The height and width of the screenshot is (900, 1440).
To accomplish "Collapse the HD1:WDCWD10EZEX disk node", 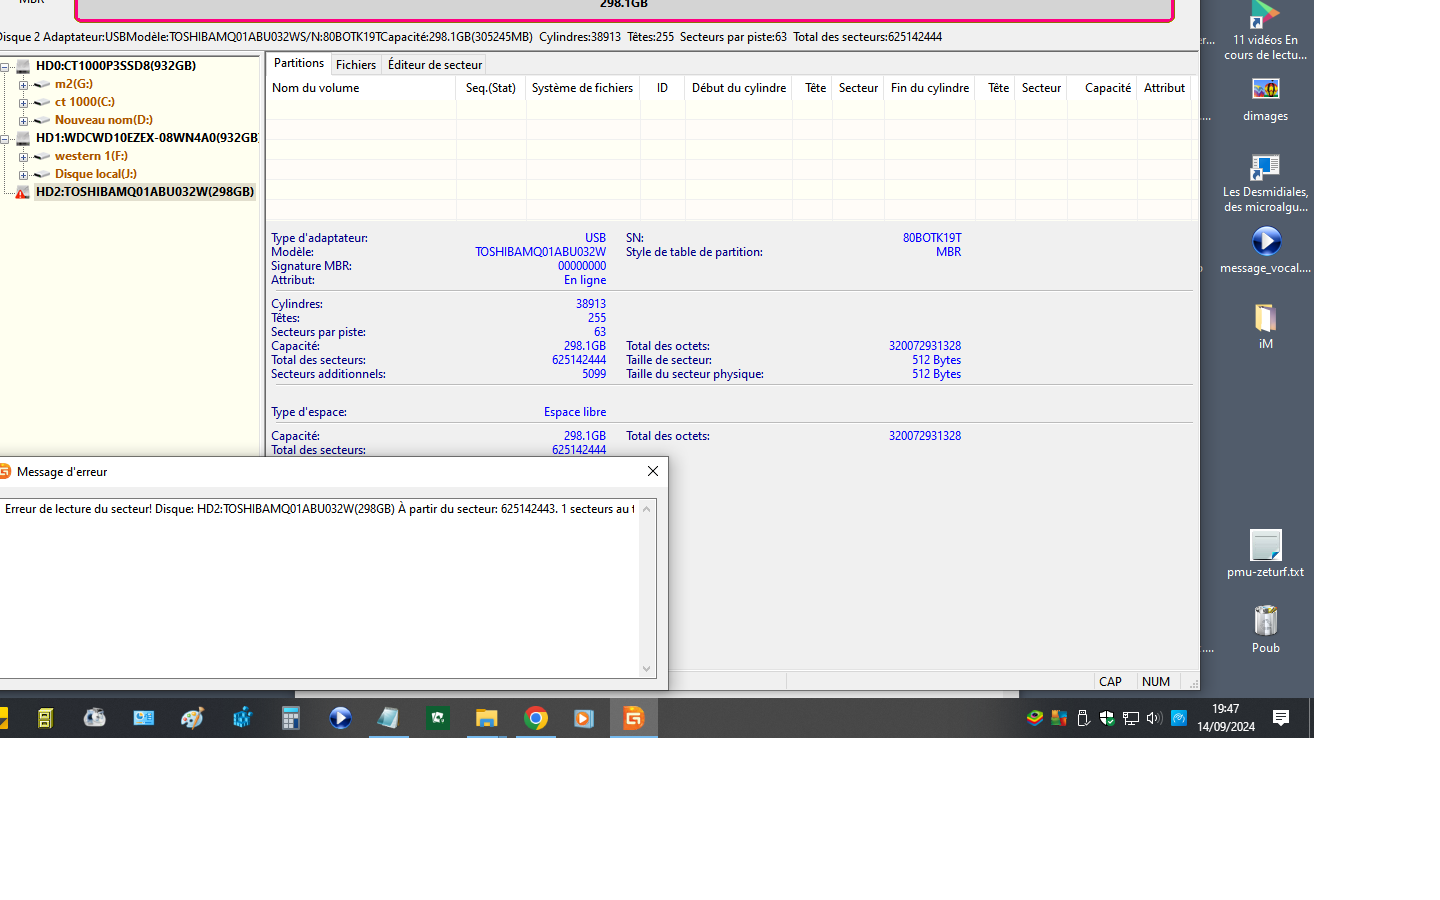I will 5,139.
